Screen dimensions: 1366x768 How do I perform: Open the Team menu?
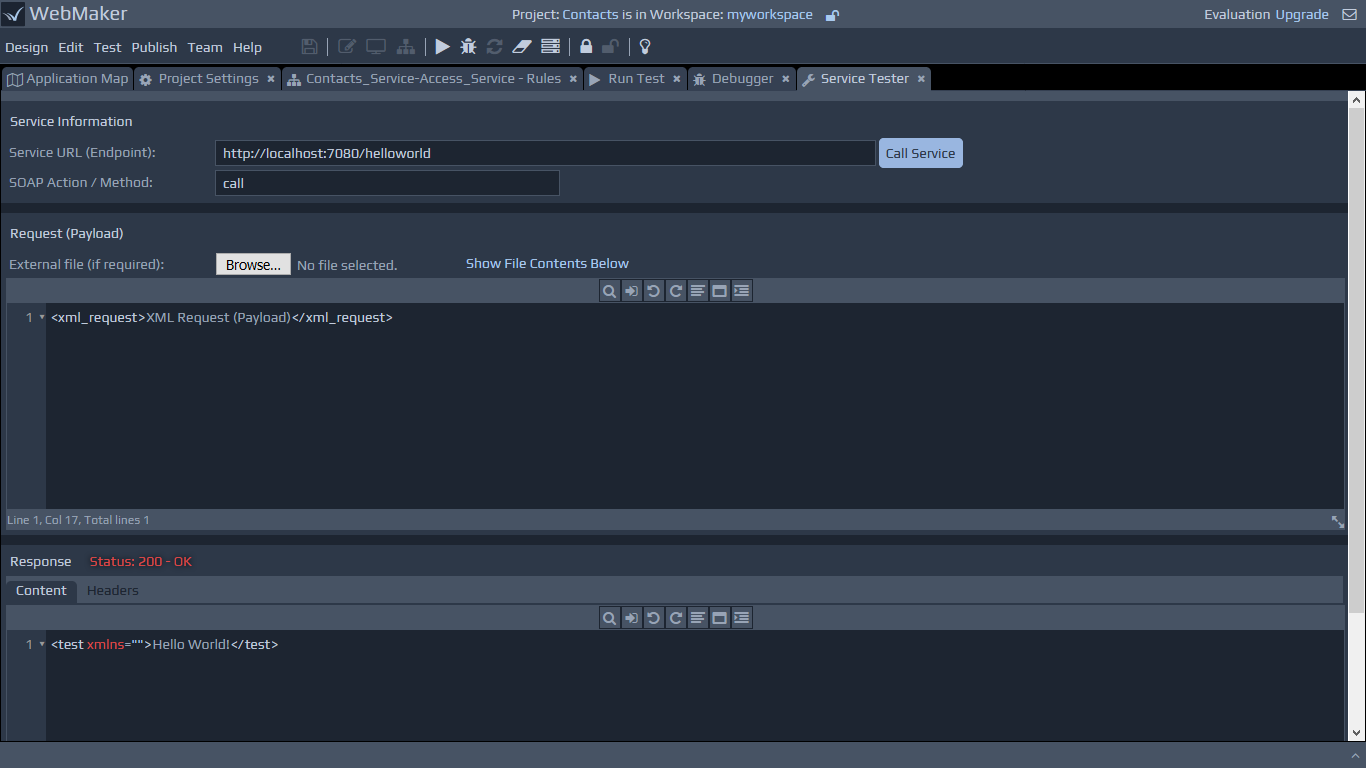tap(205, 47)
